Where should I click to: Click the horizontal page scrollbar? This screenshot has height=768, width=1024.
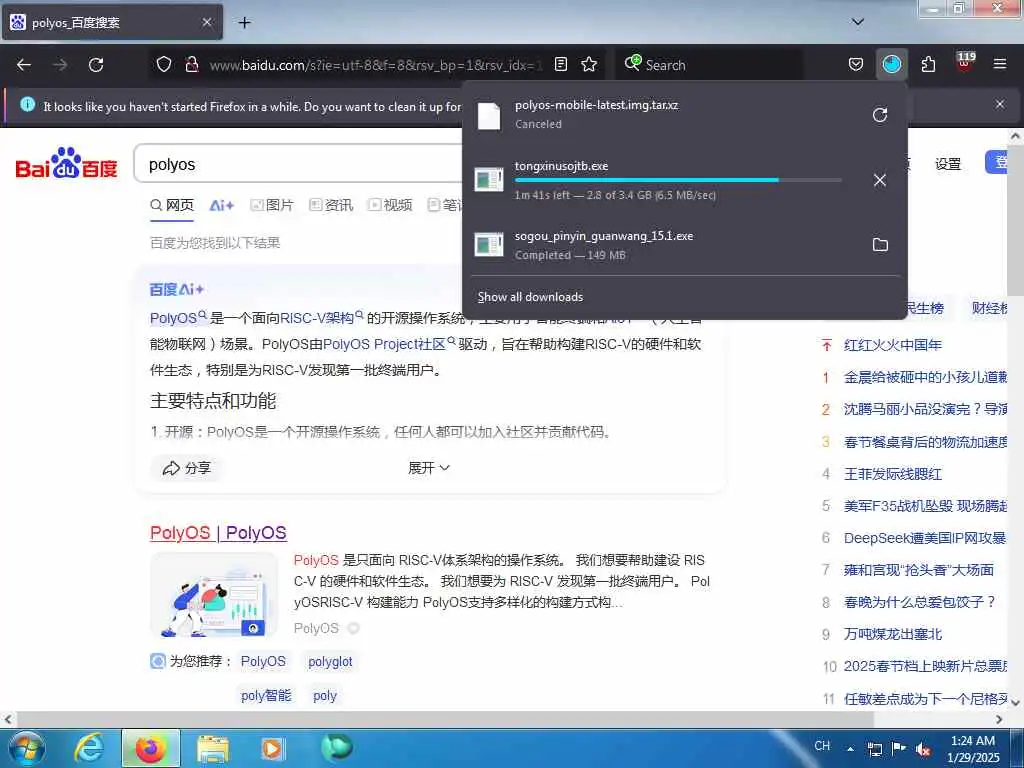click(444, 719)
